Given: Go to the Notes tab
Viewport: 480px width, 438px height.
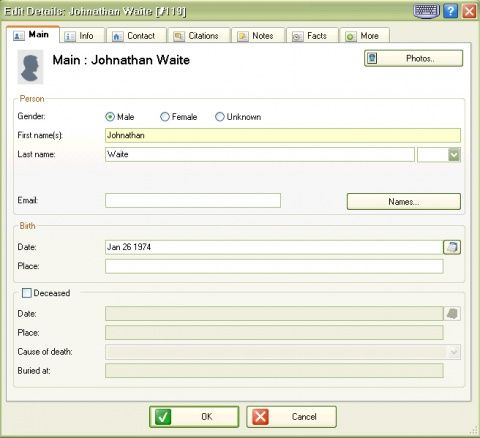Looking at the screenshot, I should [x=258, y=36].
